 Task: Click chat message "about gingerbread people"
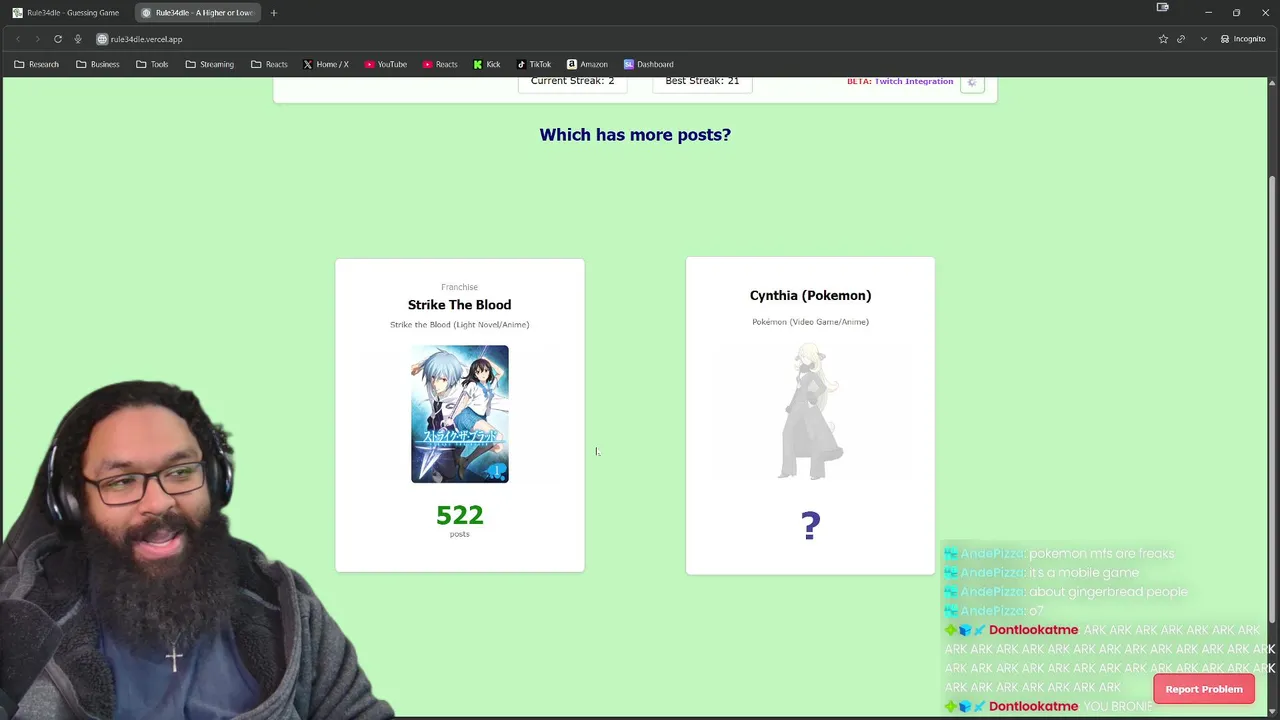[1109, 592]
